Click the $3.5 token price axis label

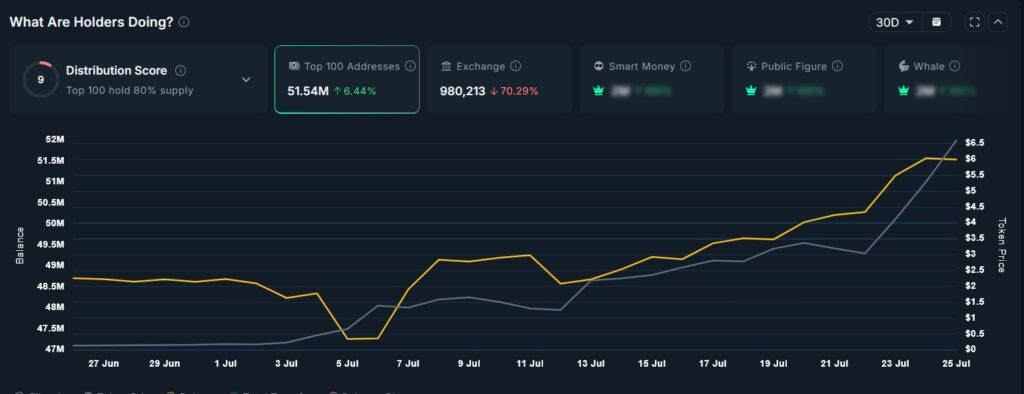pos(975,238)
